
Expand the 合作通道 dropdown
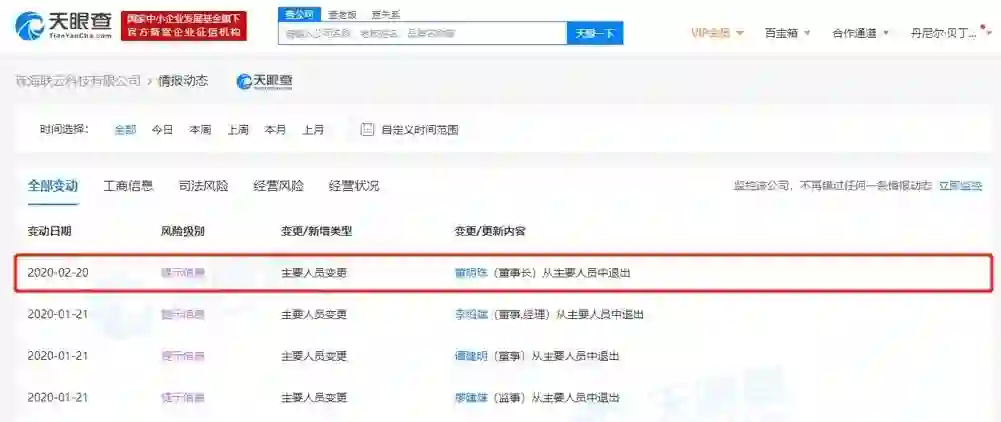[x=860, y=33]
